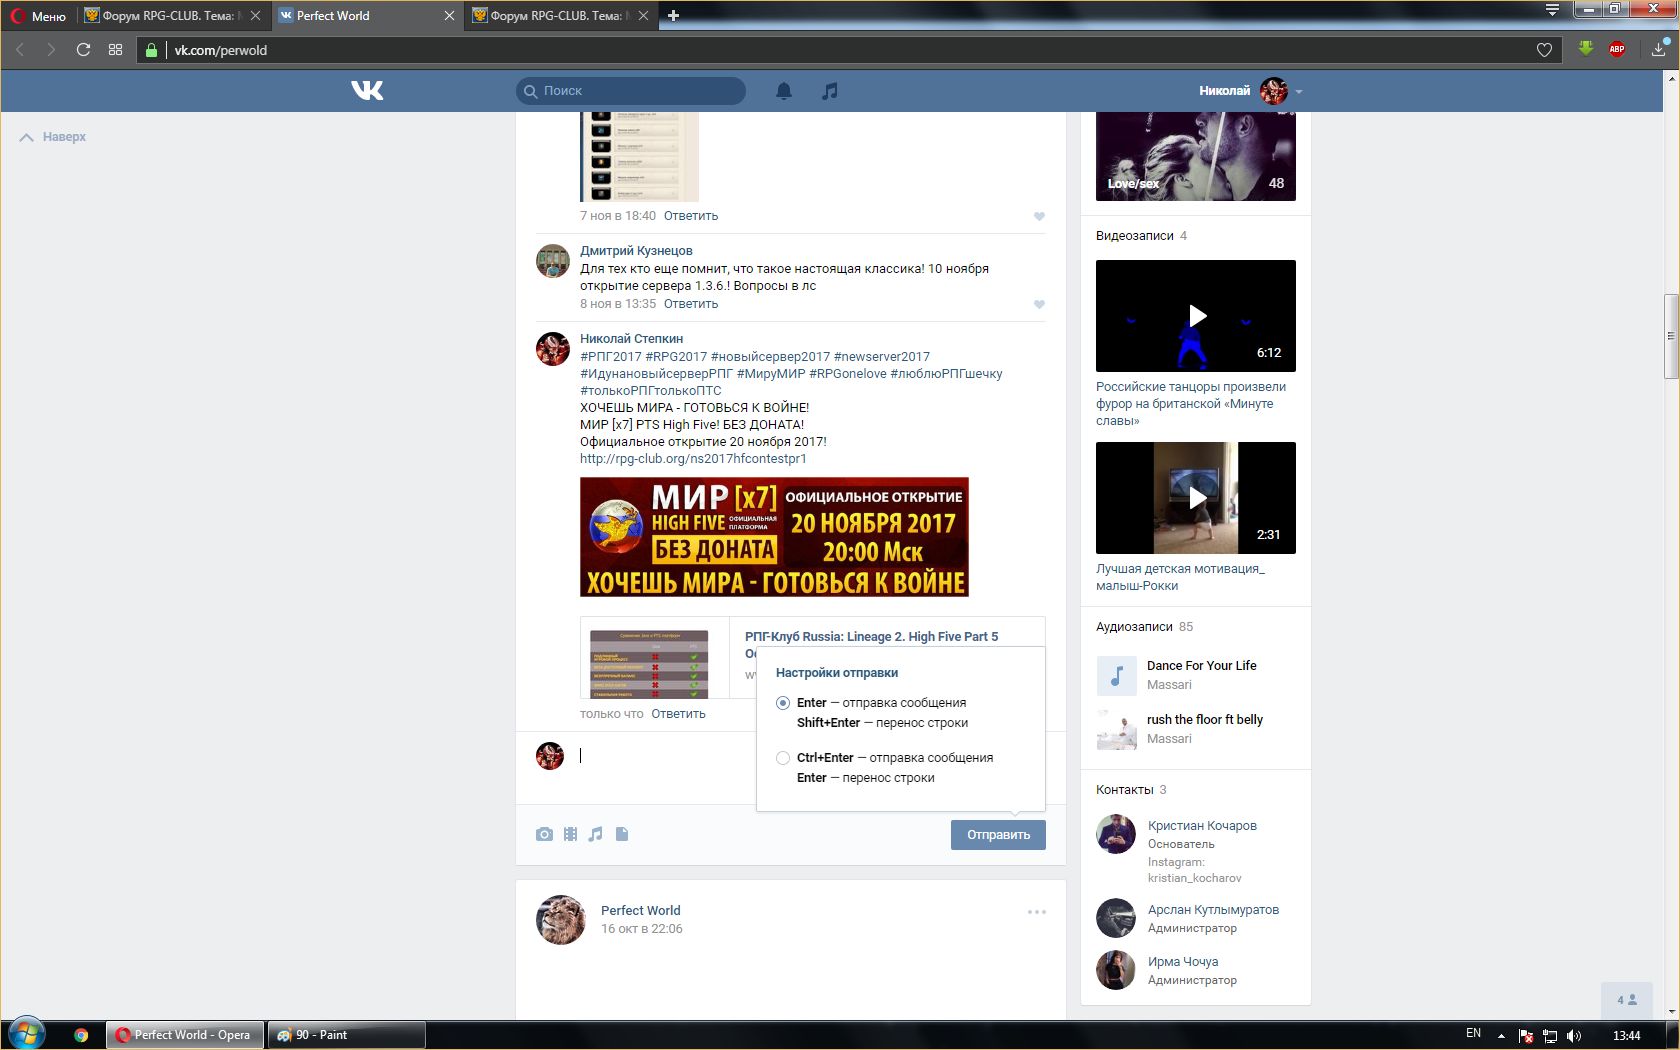The width and height of the screenshot is (1680, 1050).
Task: Reload the page with the refresh icon
Action: click(83, 49)
